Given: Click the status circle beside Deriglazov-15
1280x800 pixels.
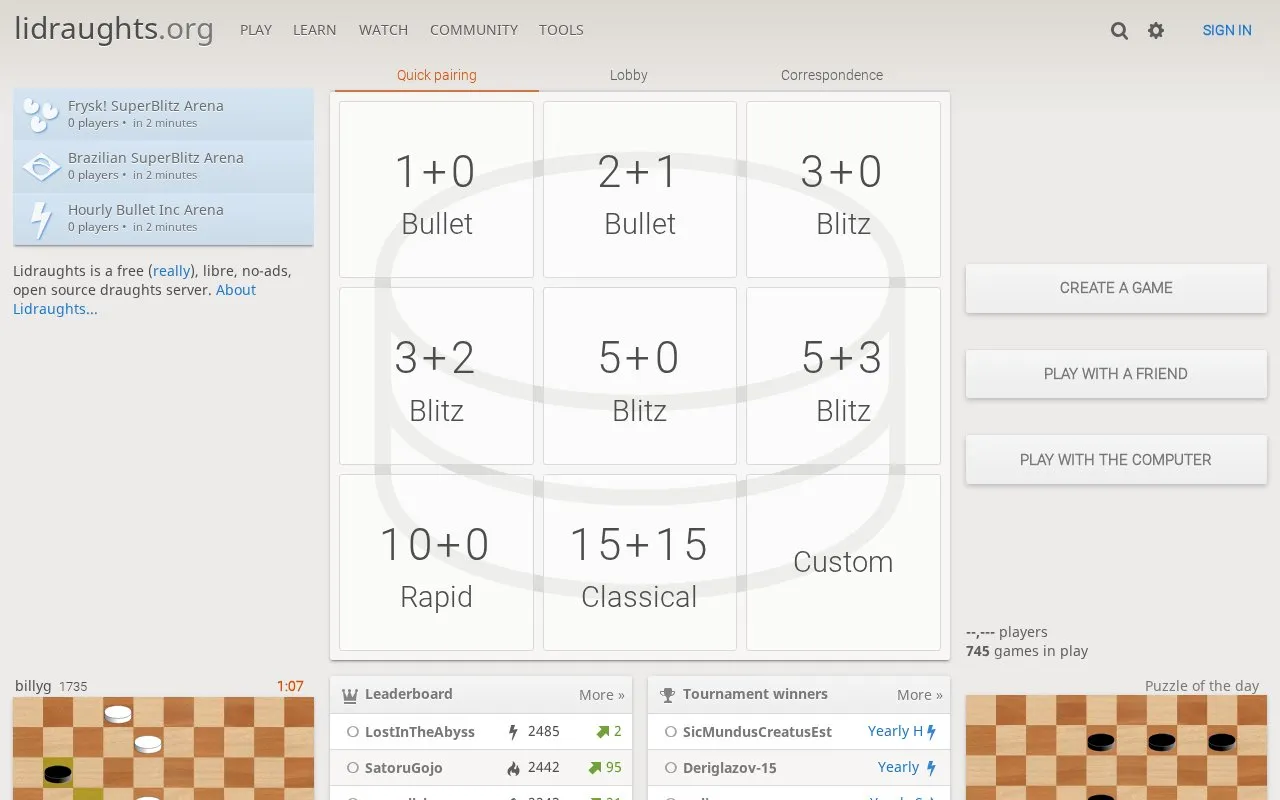Looking at the screenshot, I should point(671,768).
